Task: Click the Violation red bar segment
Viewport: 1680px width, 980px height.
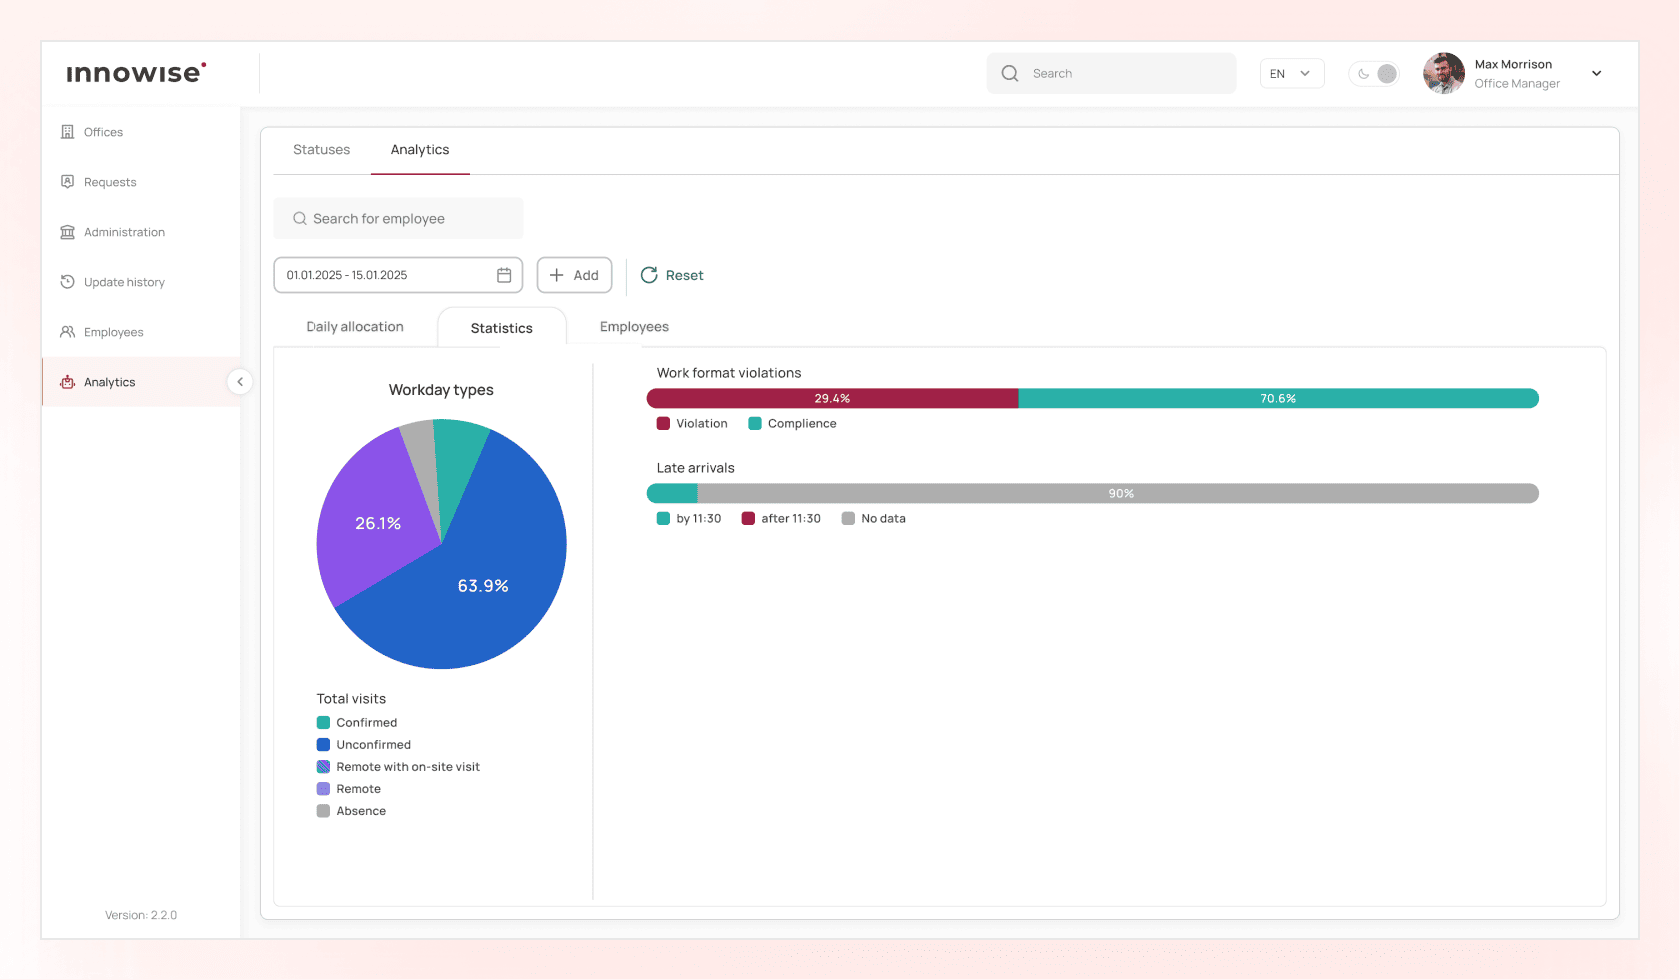Action: (x=832, y=398)
